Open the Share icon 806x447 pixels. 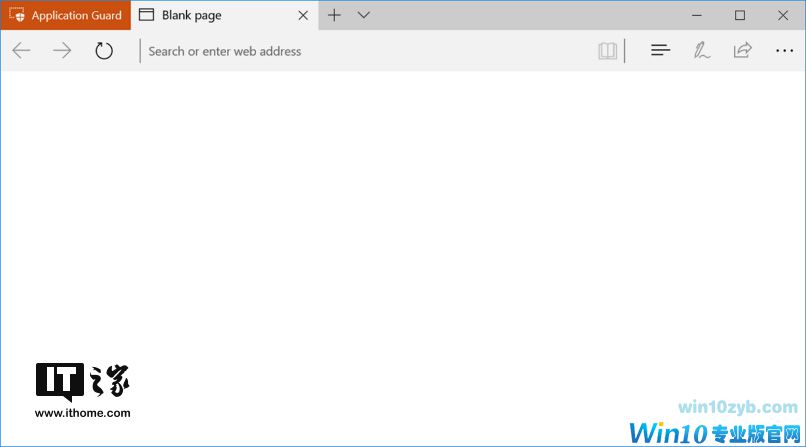point(743,50)
